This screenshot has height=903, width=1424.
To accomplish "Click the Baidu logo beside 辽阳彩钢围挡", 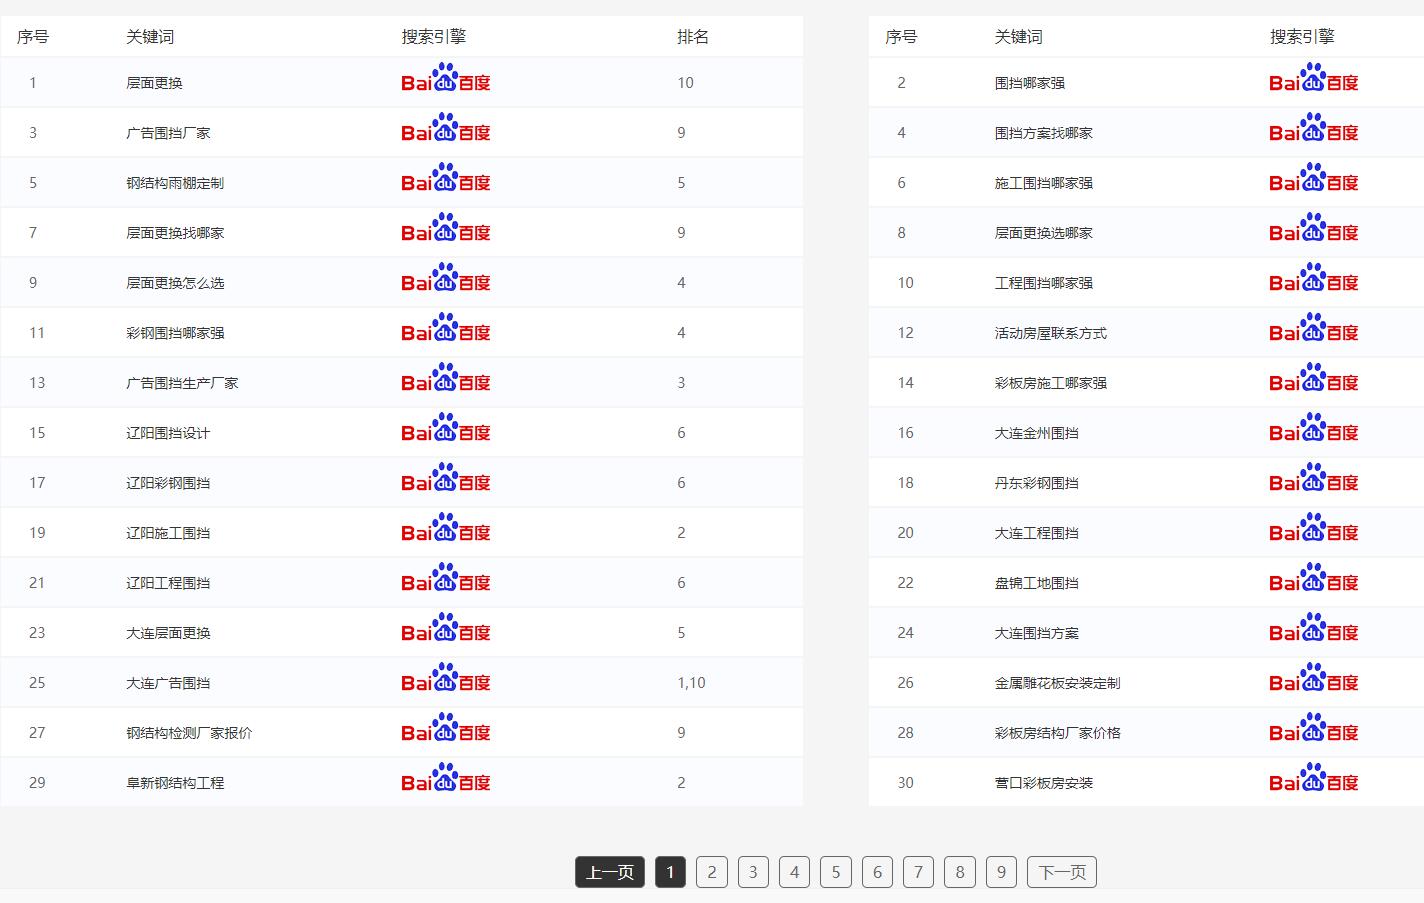I will (446, 478).
